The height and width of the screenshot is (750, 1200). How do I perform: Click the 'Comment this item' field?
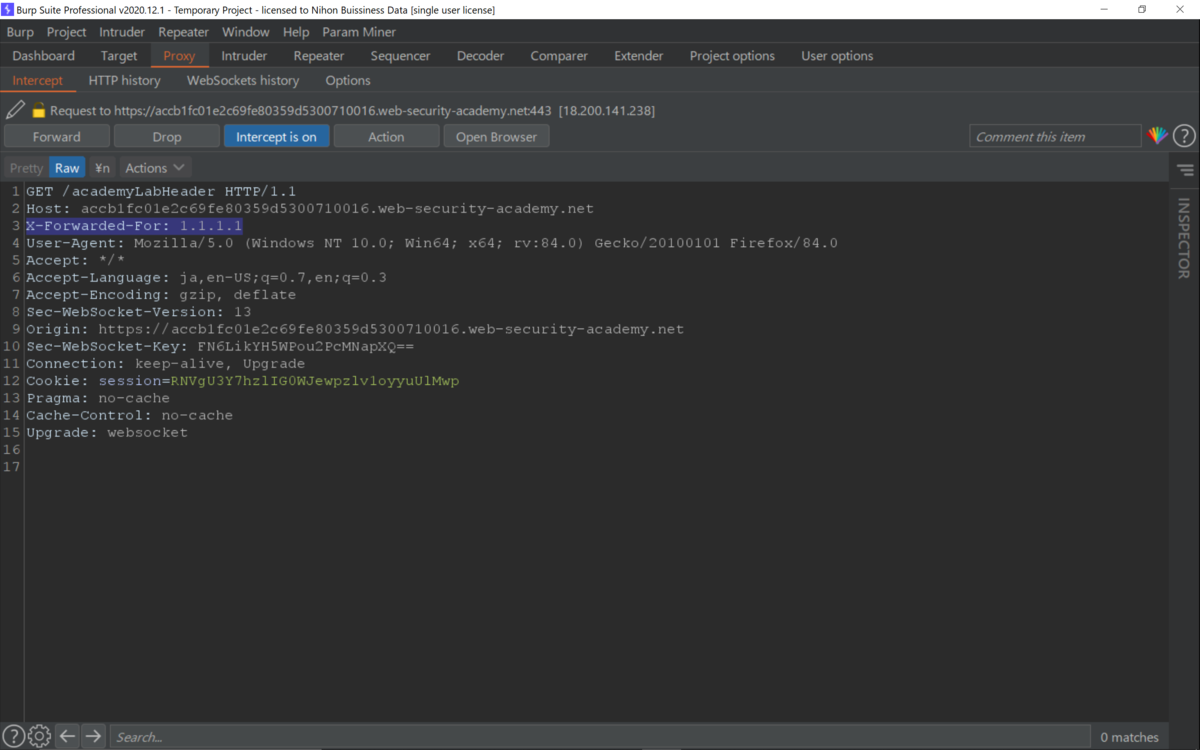tap(1055, 137)
